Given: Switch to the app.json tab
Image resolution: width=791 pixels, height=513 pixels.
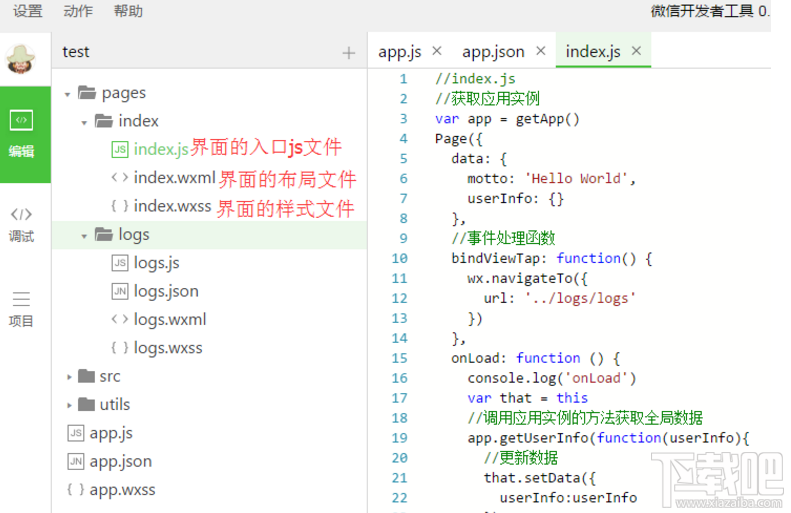Looking at the screenshot, I should 492,52.
